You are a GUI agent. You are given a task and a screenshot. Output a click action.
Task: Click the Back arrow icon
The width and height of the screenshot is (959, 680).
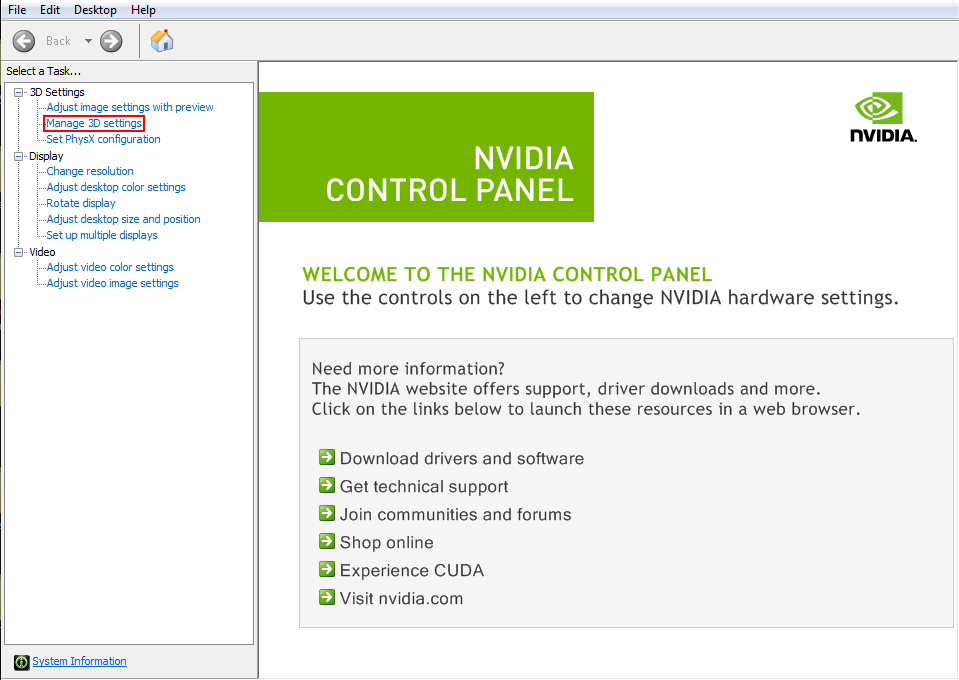[24, 42]
